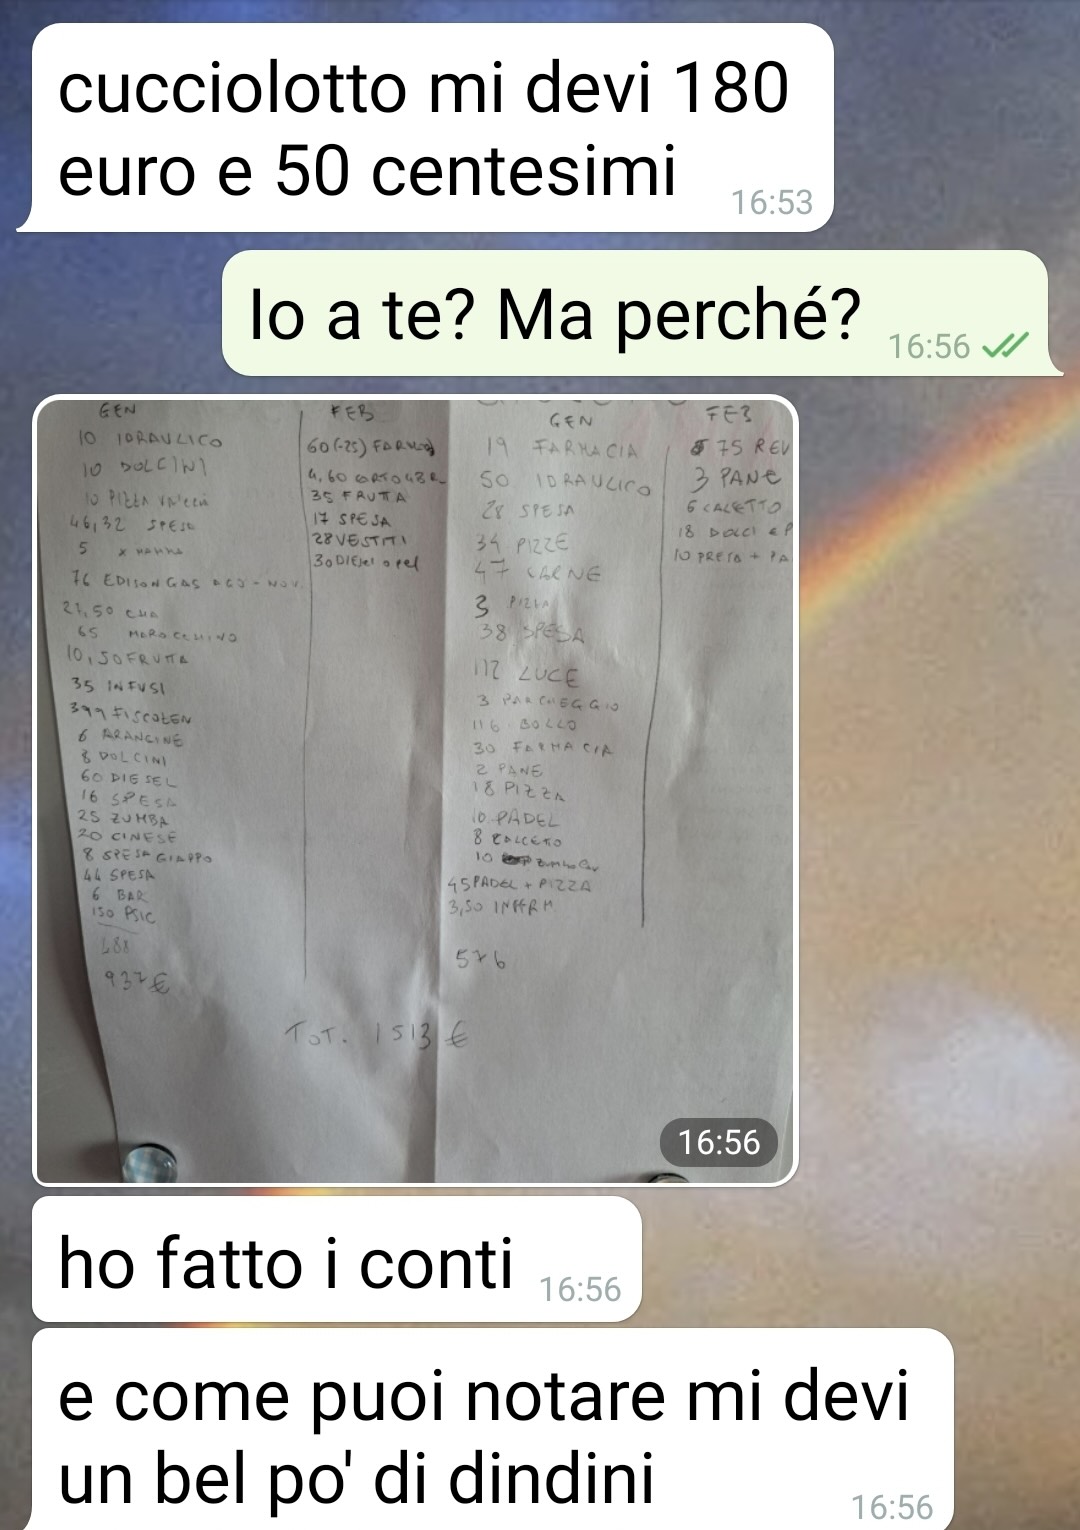Select the "cucciolotto mi devi 180 euro" message
This screenshot has height=1530, width=1080.
click(x=425, y=128)
